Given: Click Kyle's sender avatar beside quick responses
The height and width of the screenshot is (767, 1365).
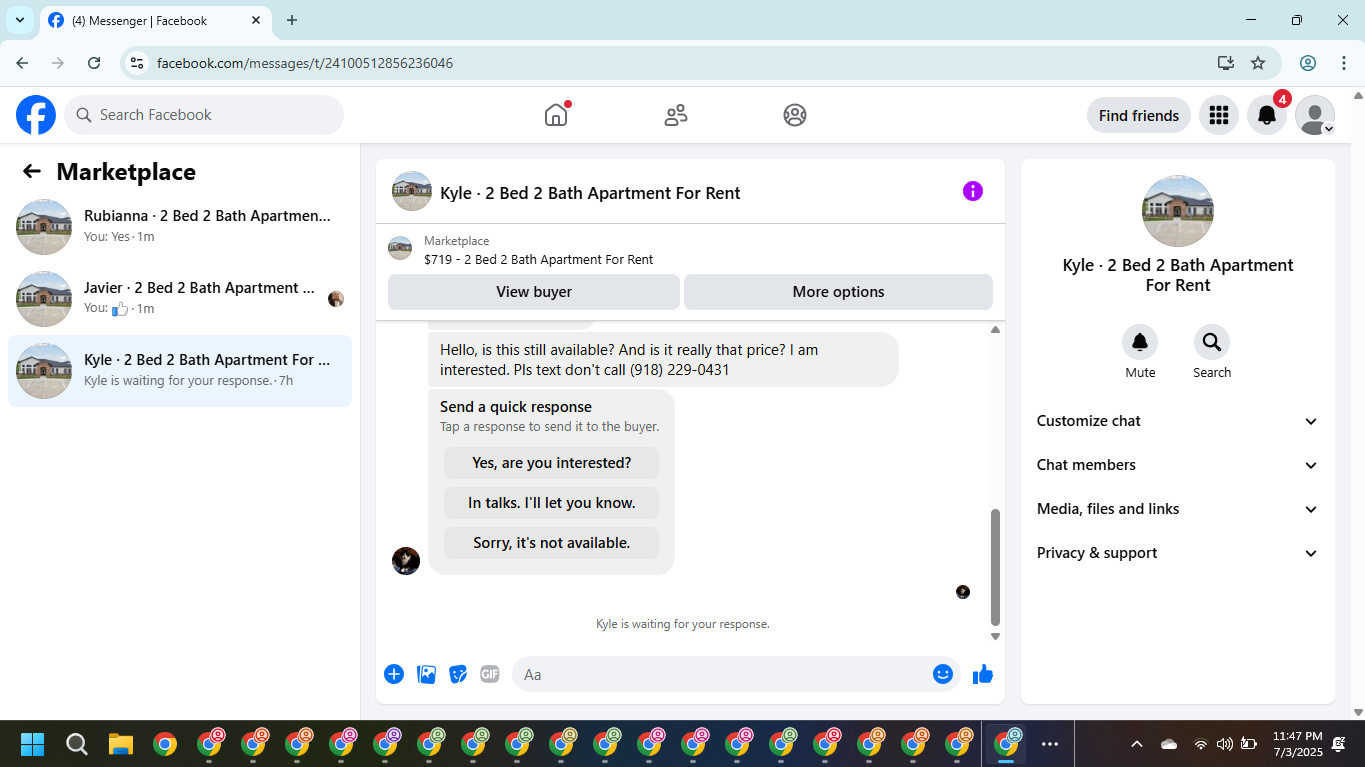Looking at the screenshot, I should pyautogui.click(x=406, y=561).
